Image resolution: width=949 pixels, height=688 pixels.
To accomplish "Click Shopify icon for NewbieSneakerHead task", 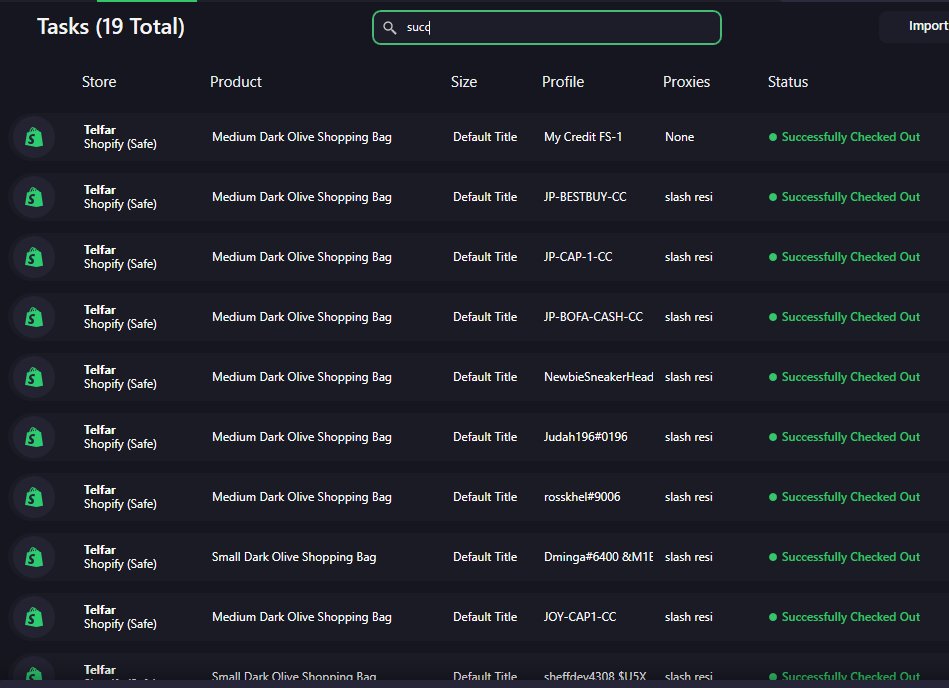I will pos(34,377).
